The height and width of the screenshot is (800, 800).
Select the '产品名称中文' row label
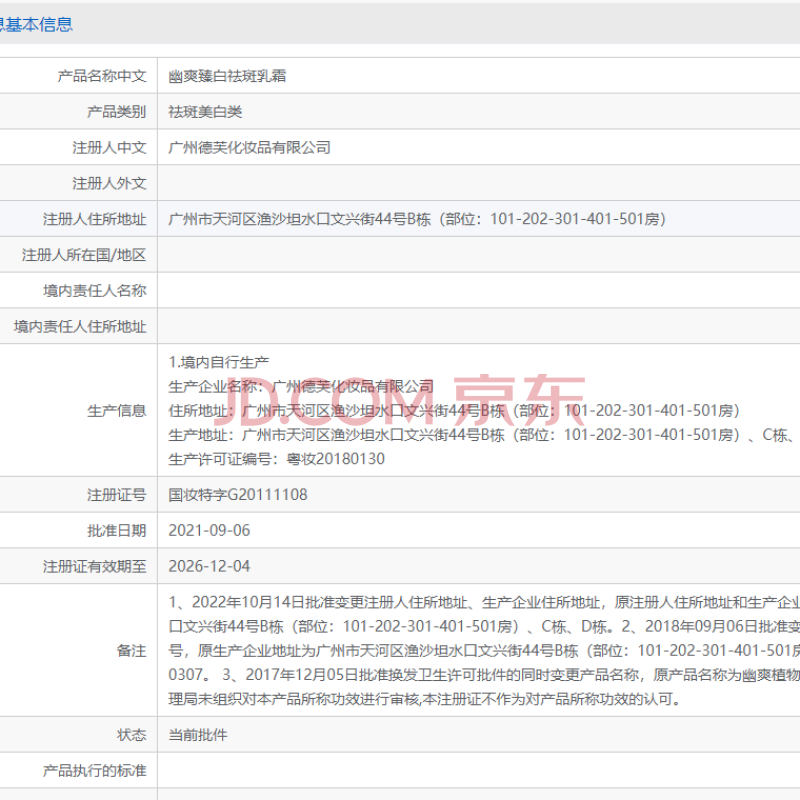click(x=102, y=76)
